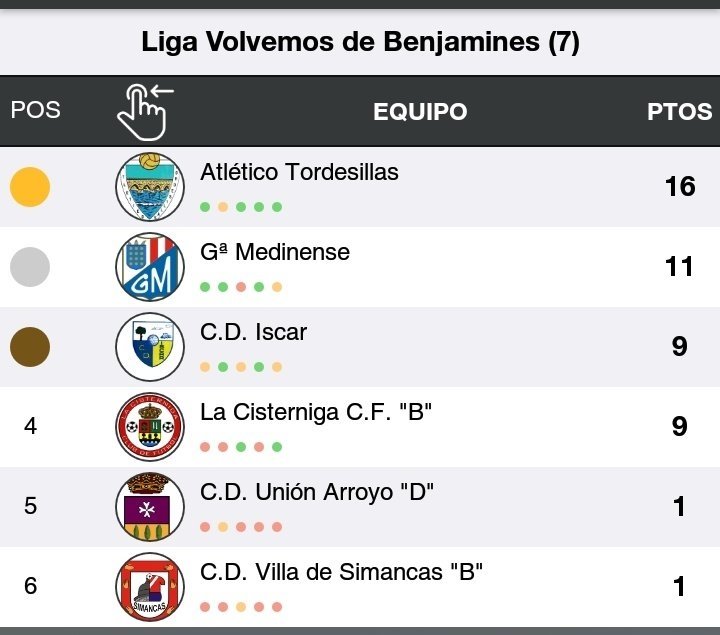The image size is (720, 635).
Task: Open the Gª Medinense team link
Action: pyautogui.click(x=275, y=252)
